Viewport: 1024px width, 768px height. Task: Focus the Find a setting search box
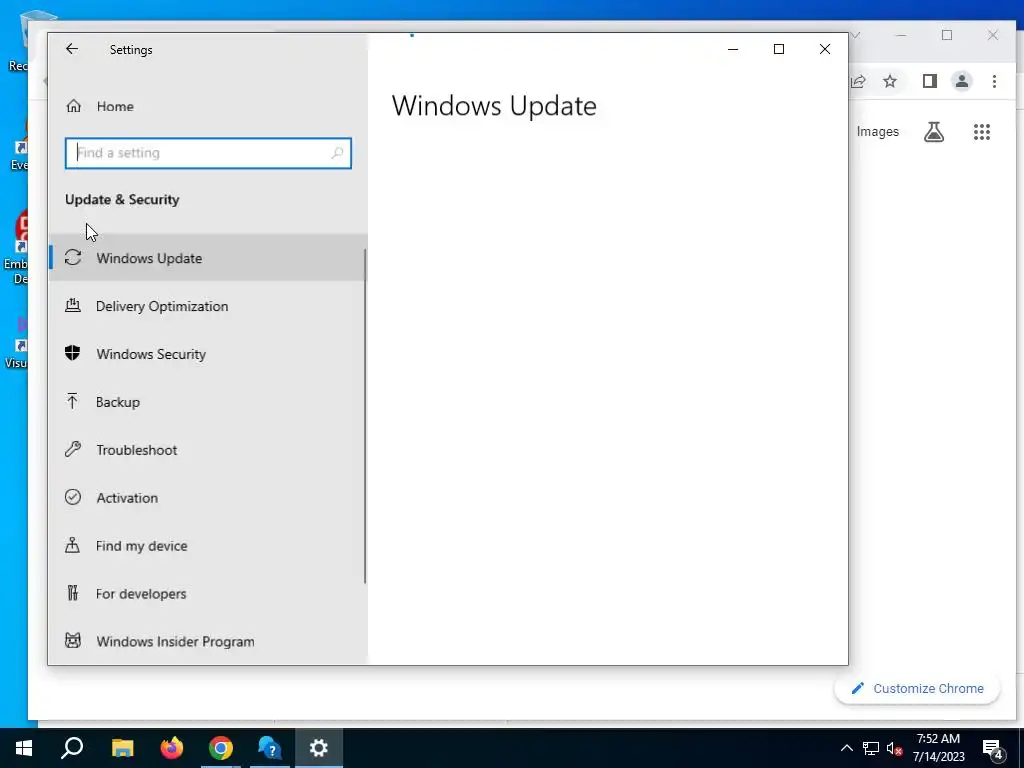tap(208, 153)
